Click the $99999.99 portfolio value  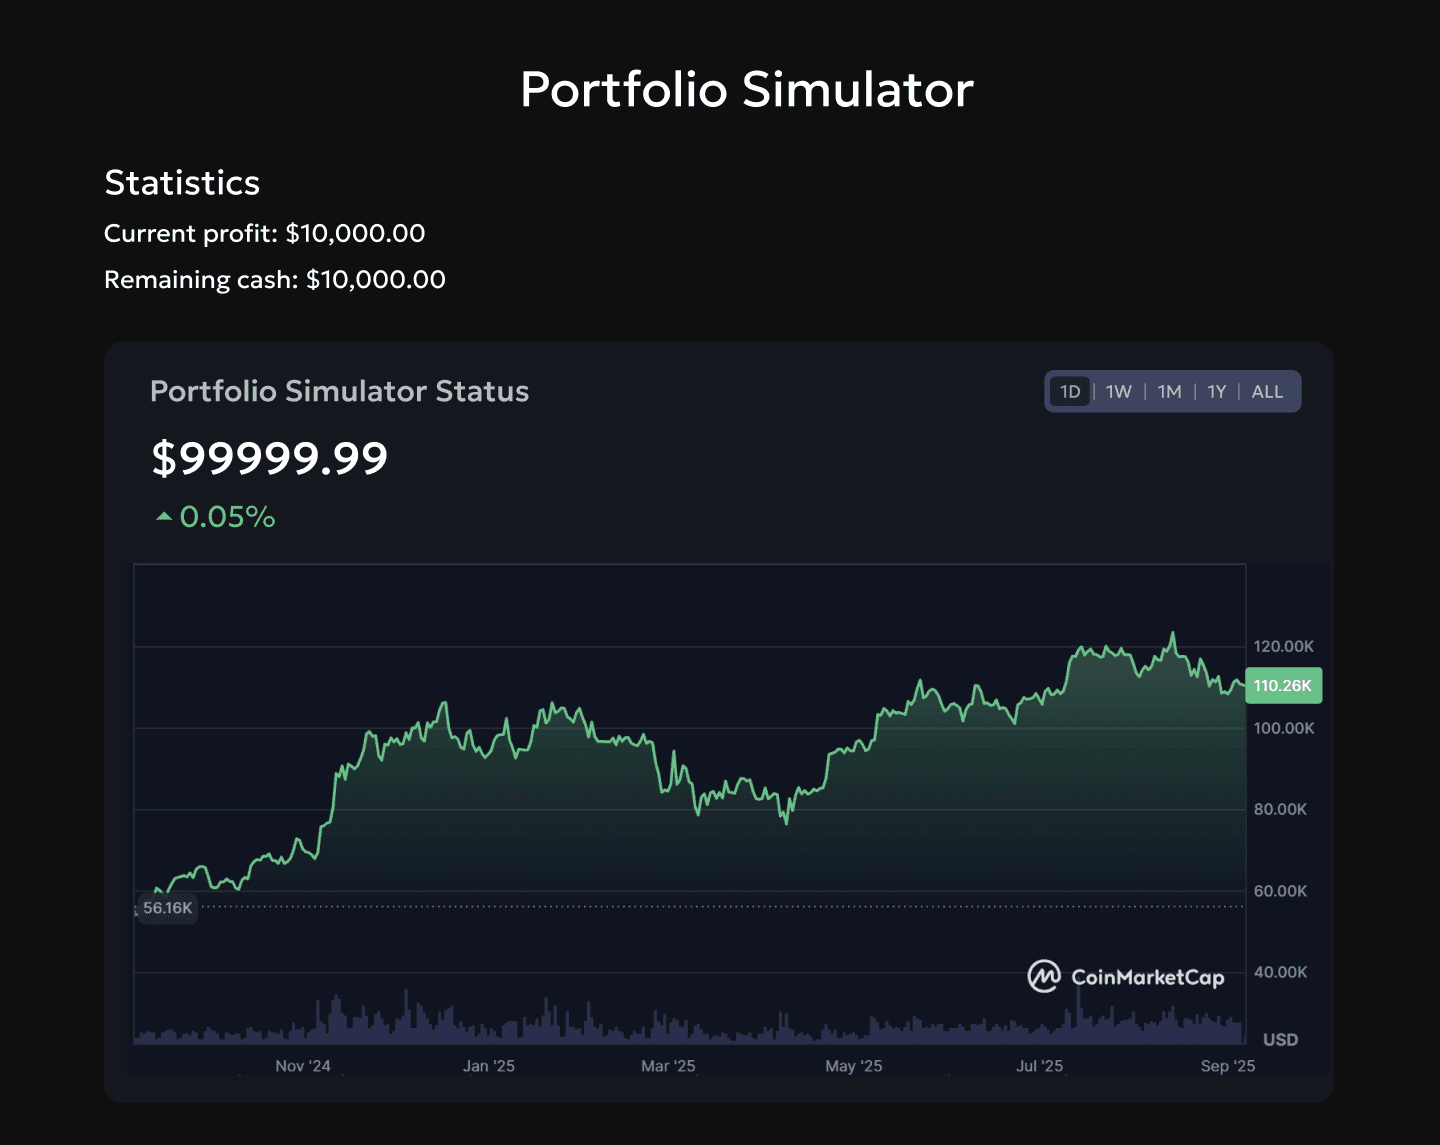(269, 458)
